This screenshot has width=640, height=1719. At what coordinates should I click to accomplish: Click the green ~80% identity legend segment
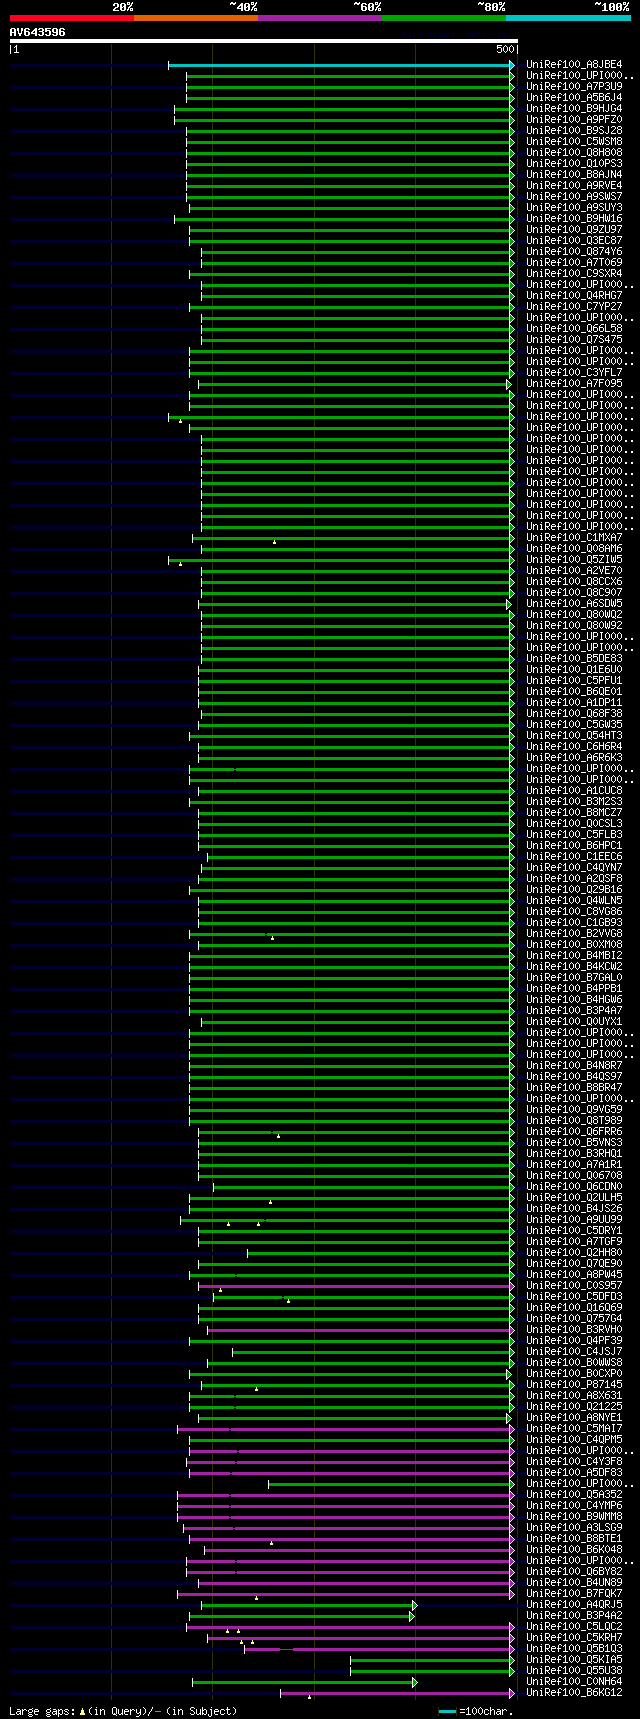(x=444, y=18)
